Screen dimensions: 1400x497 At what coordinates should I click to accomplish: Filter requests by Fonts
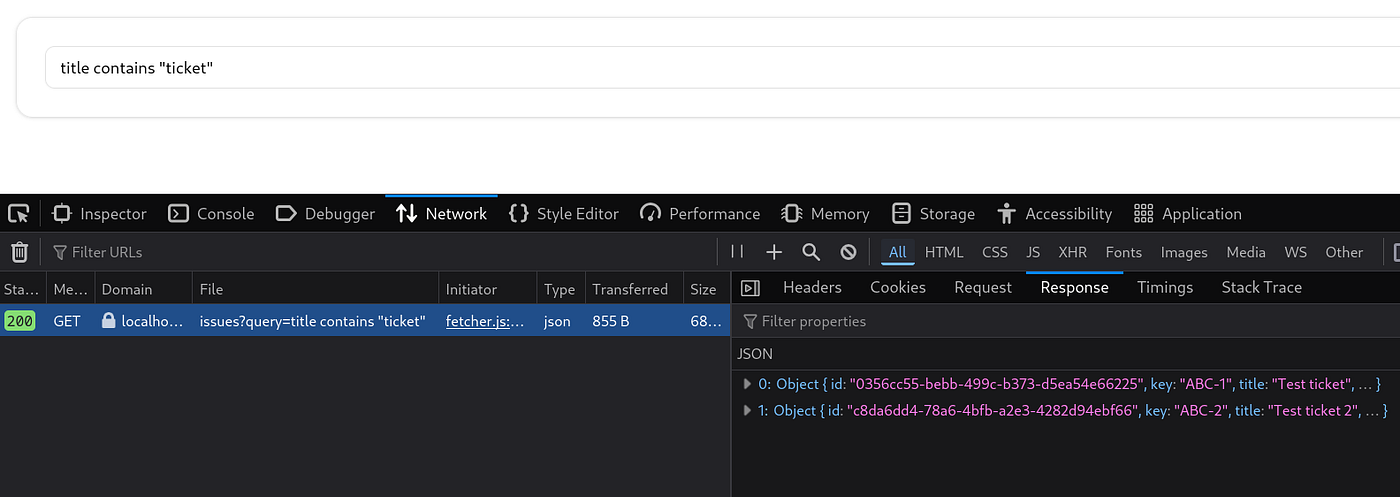click(x=1124, y=252)
